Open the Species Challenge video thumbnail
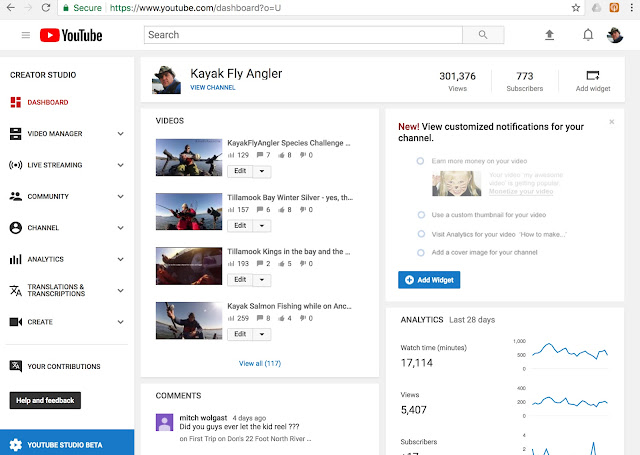The image size is (640, 455). 189,158
